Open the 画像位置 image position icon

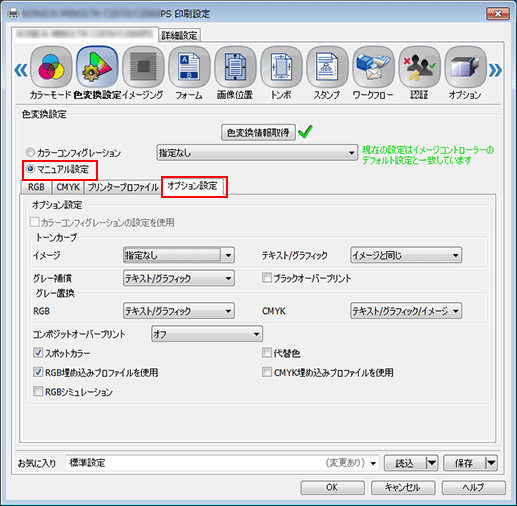tap(235, 67)
